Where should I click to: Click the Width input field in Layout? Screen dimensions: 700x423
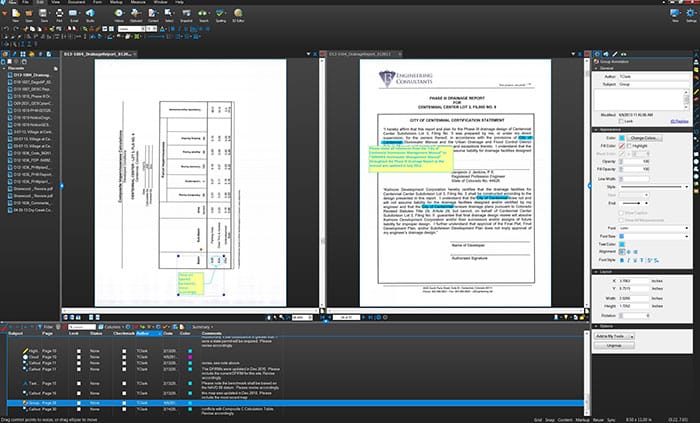tap(634, 298)
